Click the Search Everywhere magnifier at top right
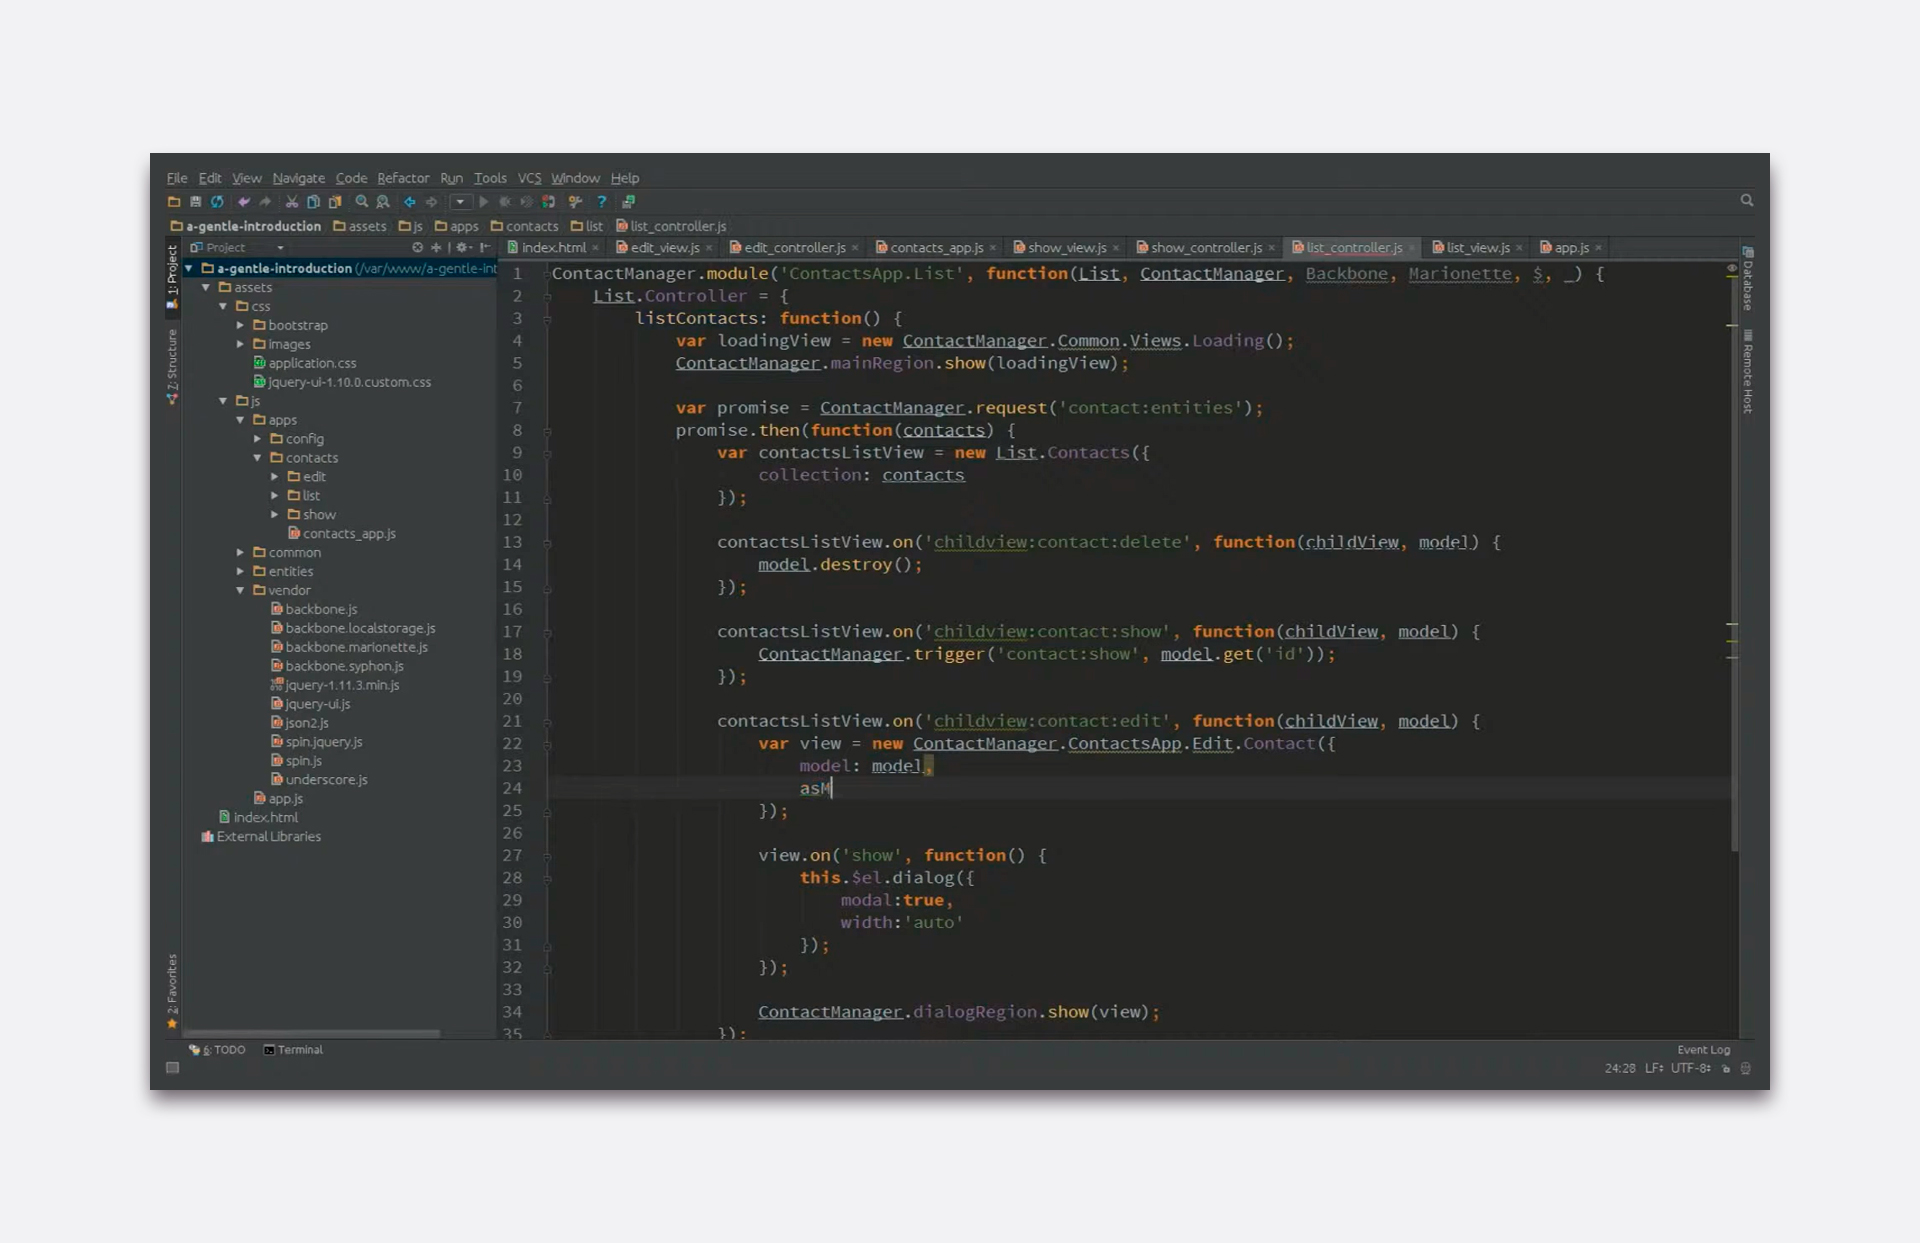The image size is (1920, 1243). coord(1746,201)
